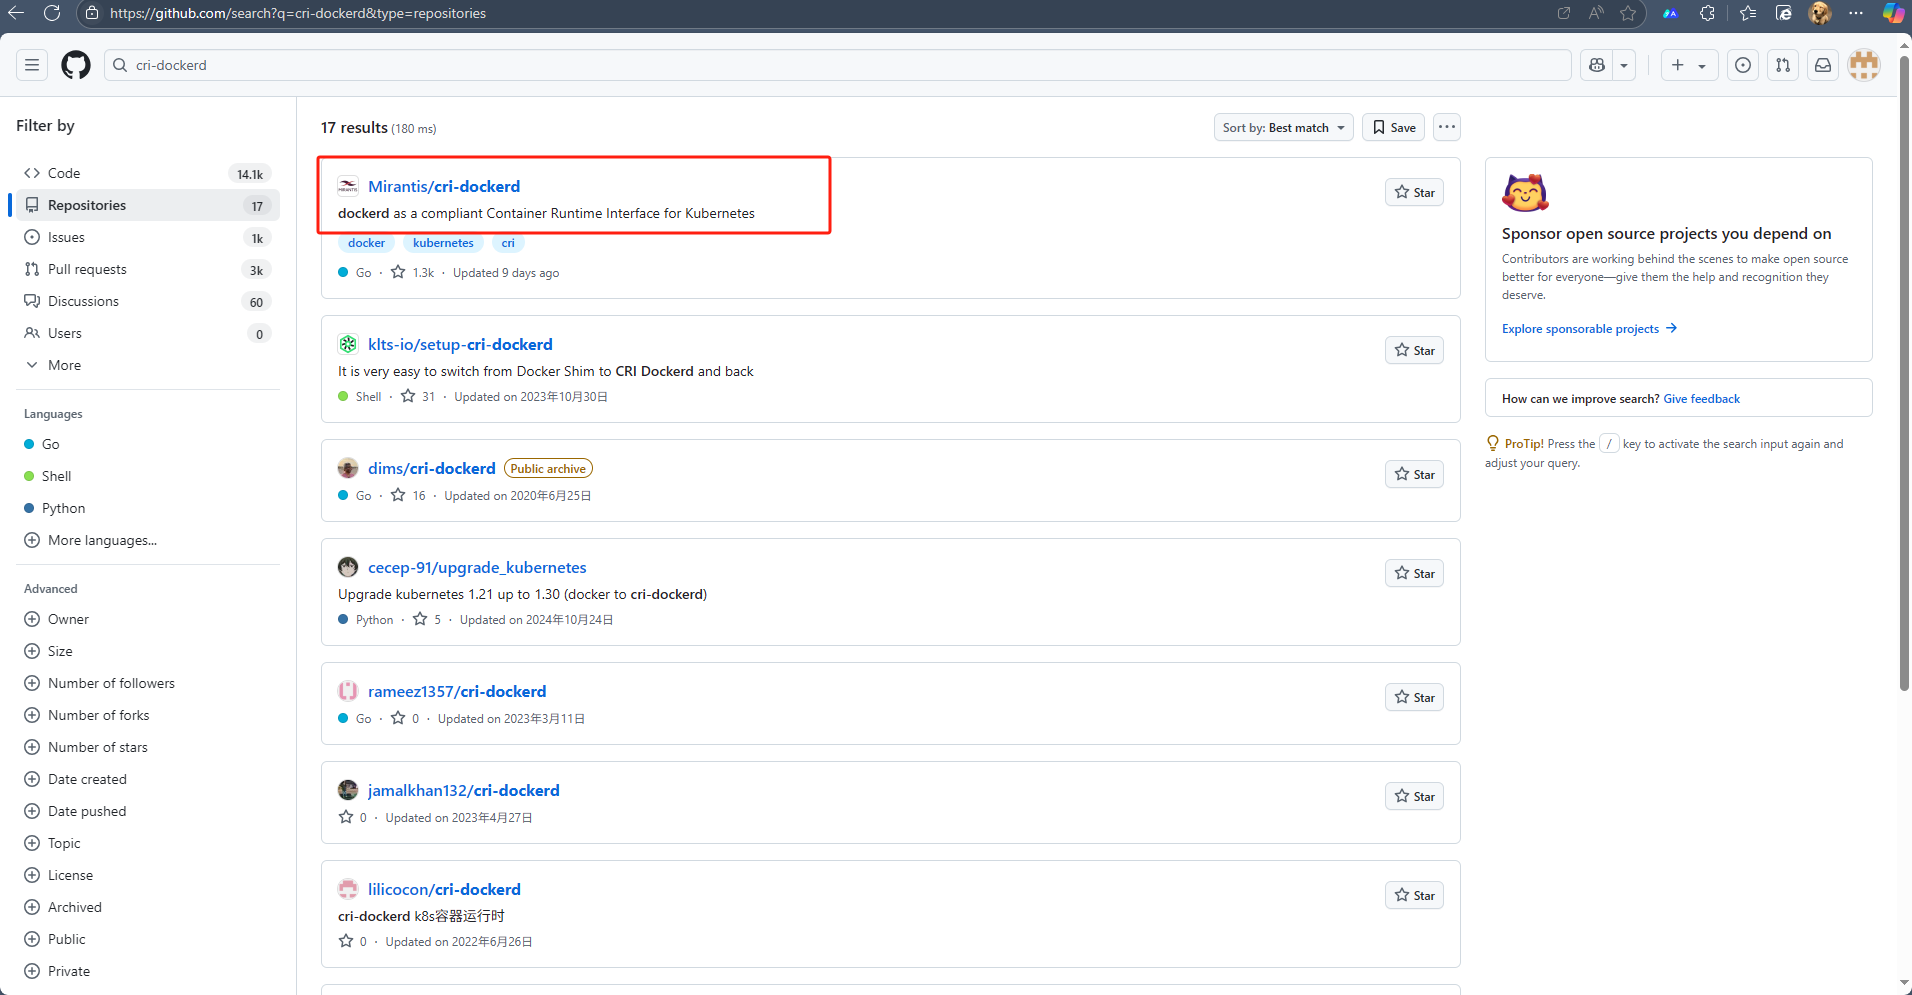Filter results by Users
Screen dimensions: 1912x995
click(x=148, y=333)
